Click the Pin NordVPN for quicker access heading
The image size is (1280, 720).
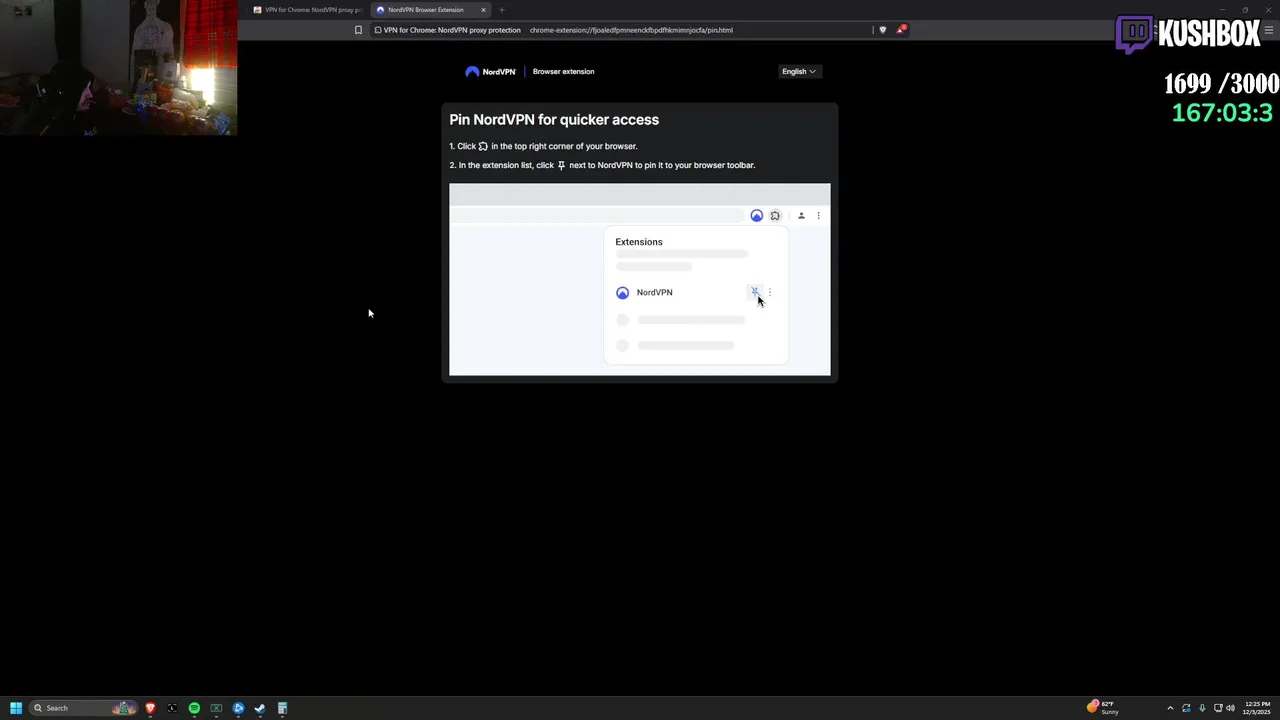coord(554,120)
